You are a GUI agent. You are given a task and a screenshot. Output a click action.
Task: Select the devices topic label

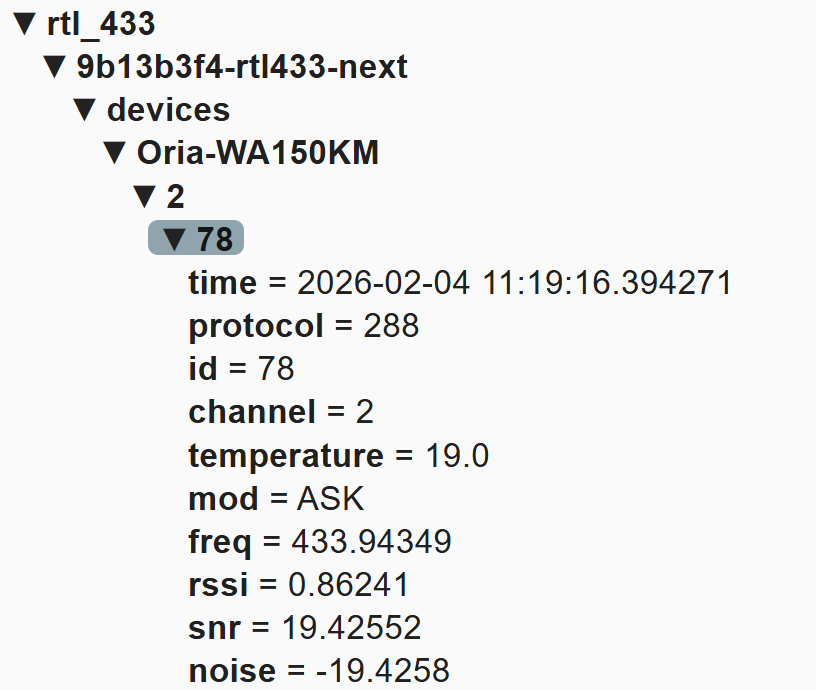point(168,110)
